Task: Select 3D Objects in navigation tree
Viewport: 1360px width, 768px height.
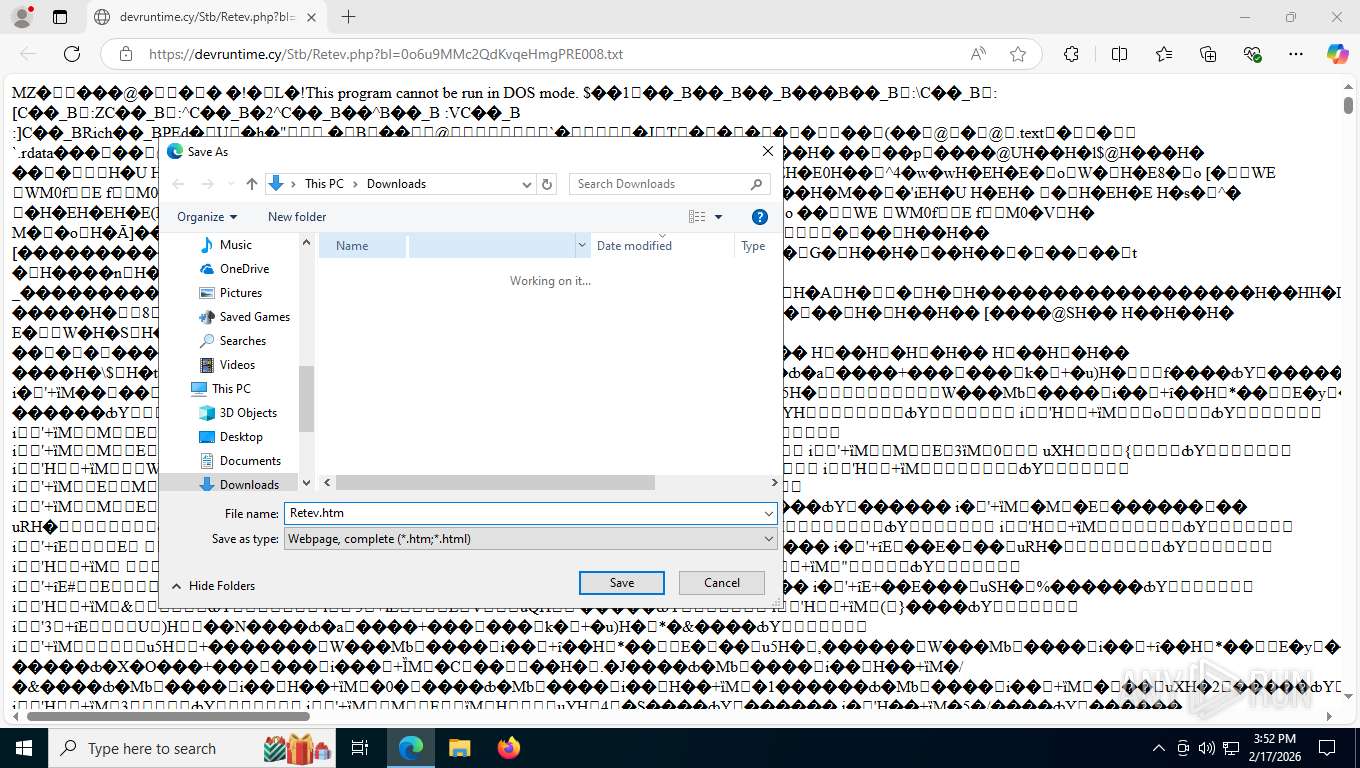Action: (248, 413)
